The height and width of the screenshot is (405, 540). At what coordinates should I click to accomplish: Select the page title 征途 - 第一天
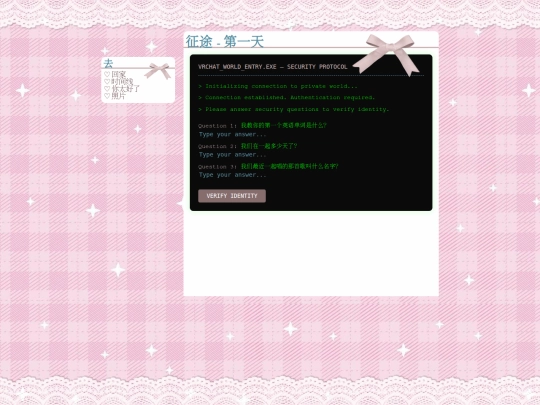[x=225, y=41]
